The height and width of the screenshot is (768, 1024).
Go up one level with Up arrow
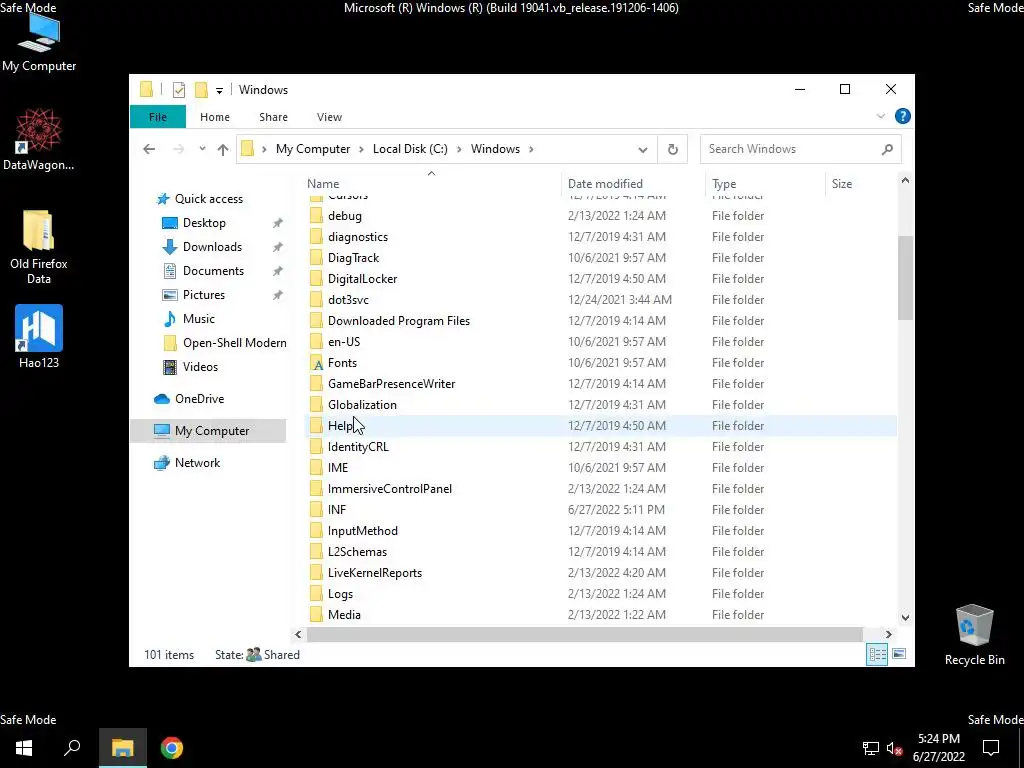coord(223,149)
